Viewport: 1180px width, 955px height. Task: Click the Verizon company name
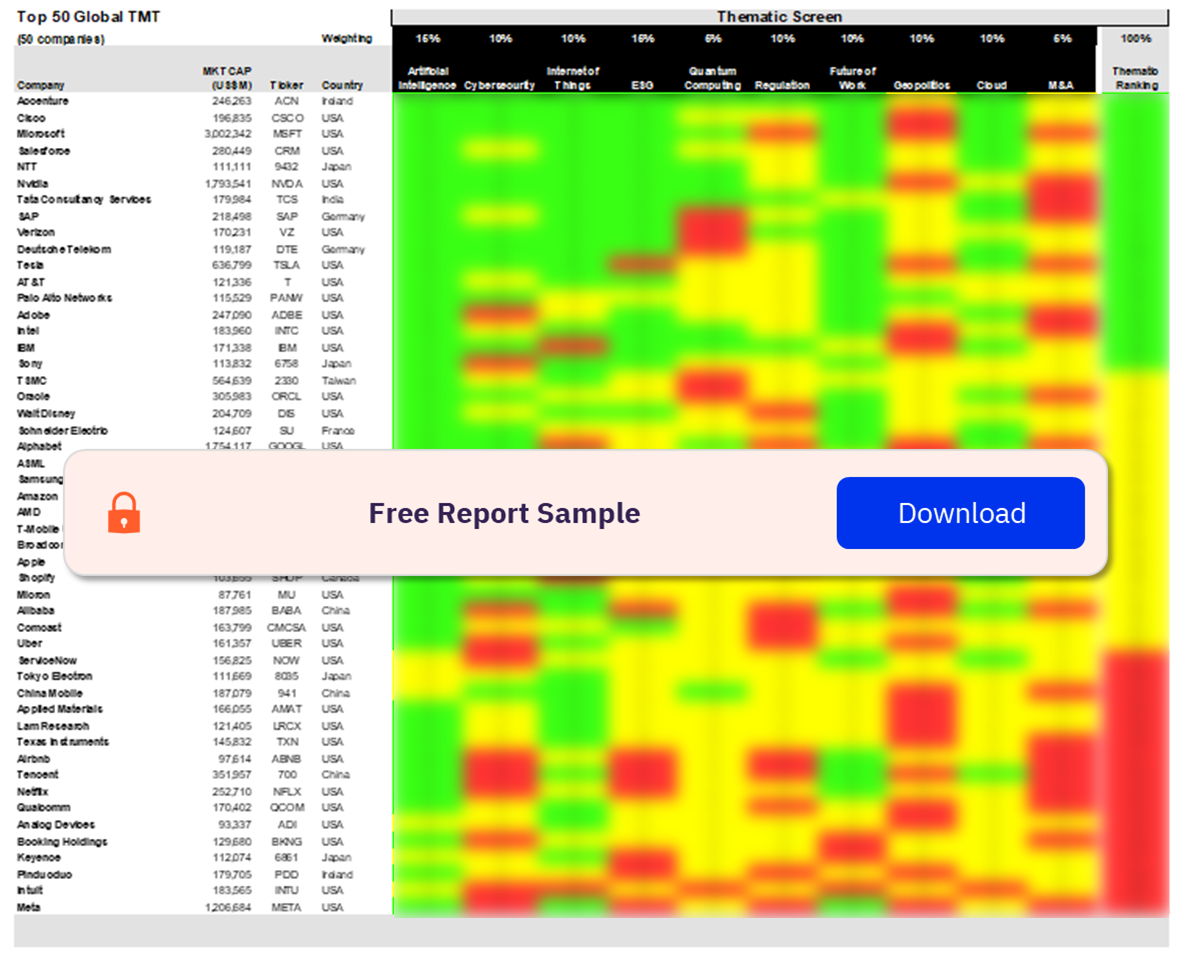(36, 232)
